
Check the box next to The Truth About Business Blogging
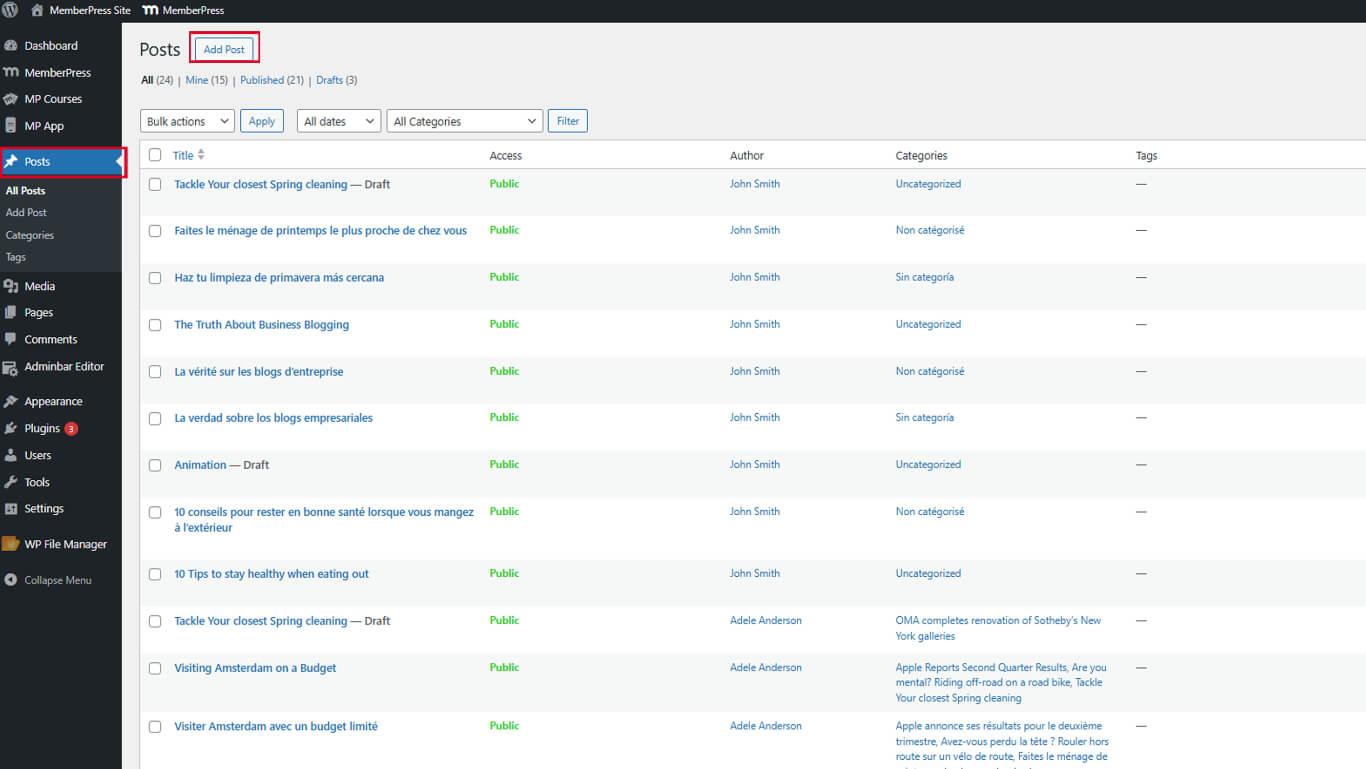click(154, 324)
